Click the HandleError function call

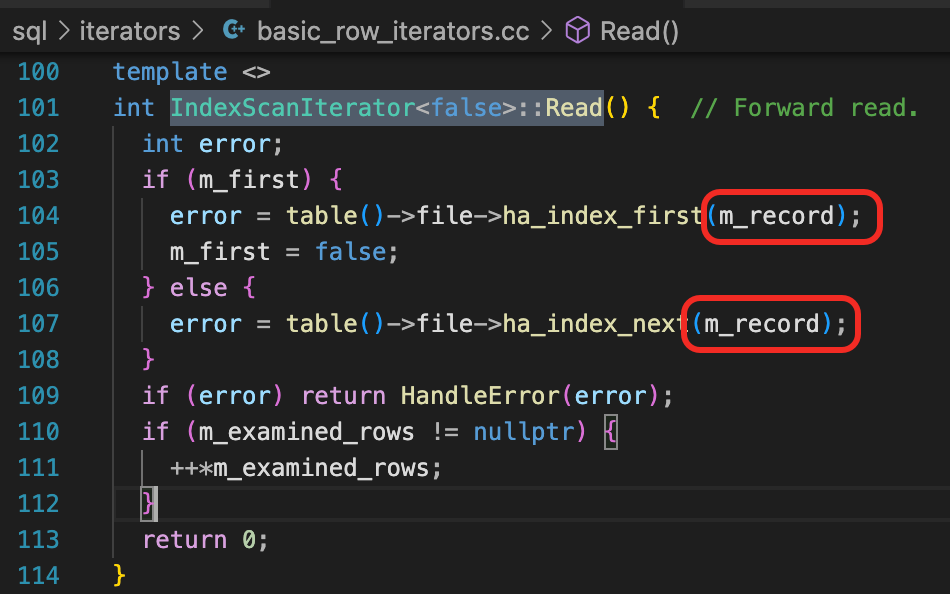[x=480, y=396]
